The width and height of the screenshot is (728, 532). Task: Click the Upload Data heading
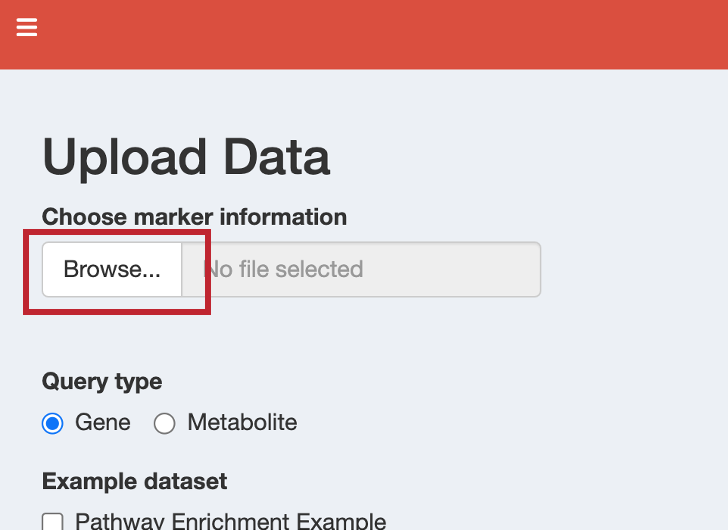(x=186, y=157)
